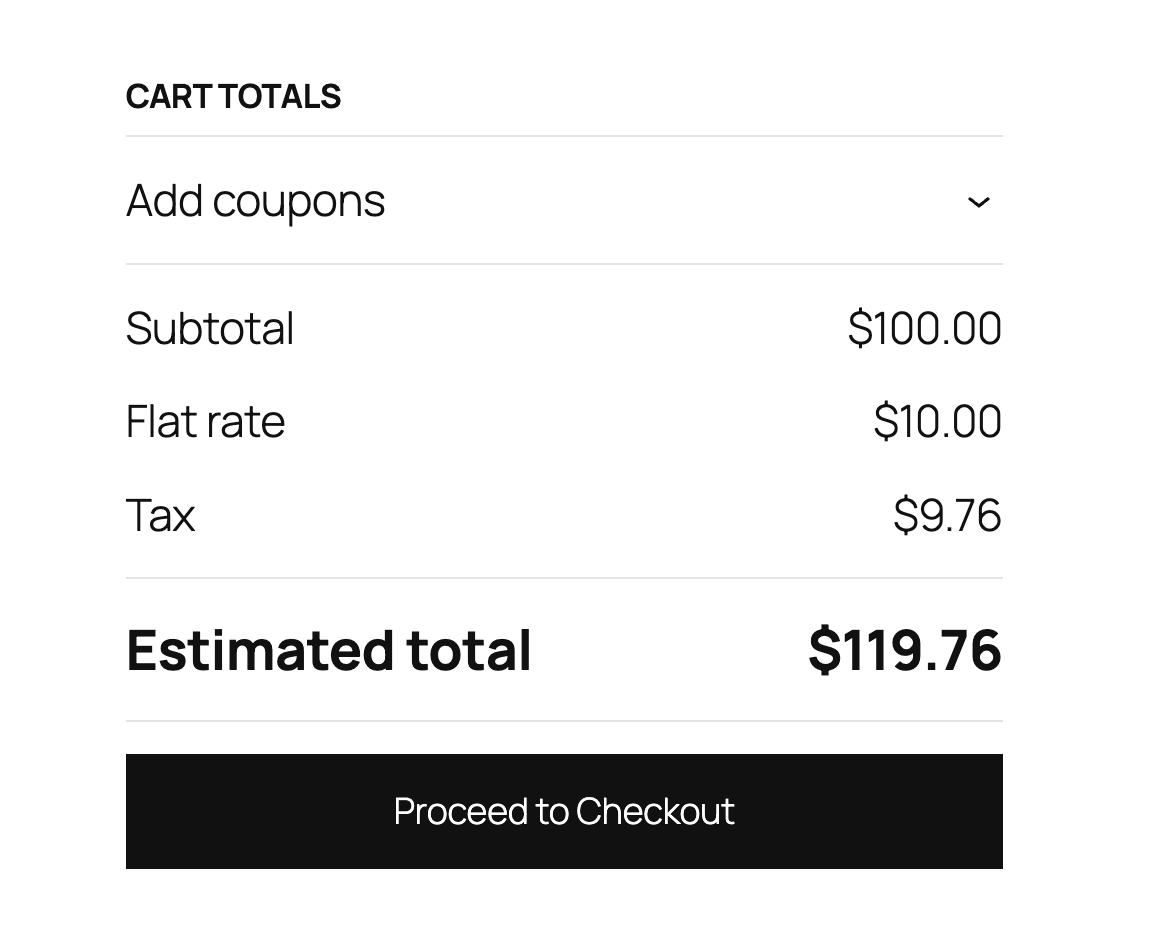Select the $119.76 estimated total
The width and height of the screenshot is (1162, 938).
904,650
